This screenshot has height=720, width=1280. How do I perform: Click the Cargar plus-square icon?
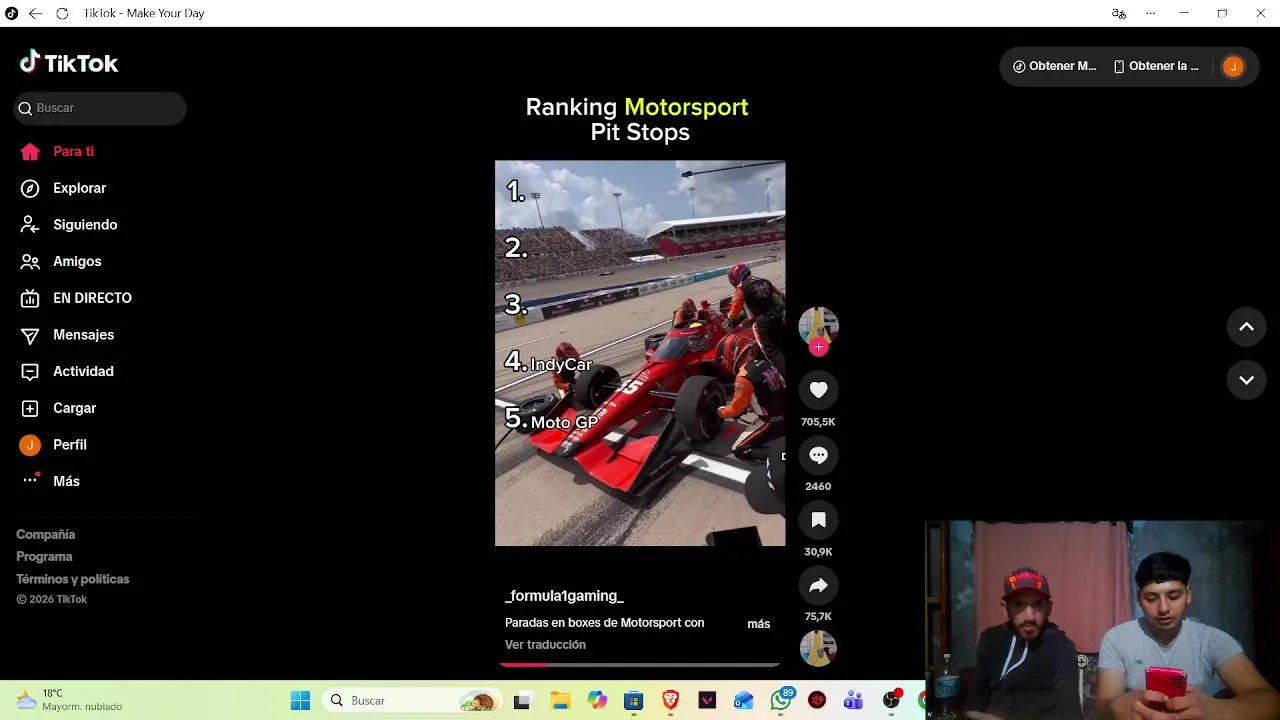30,408
